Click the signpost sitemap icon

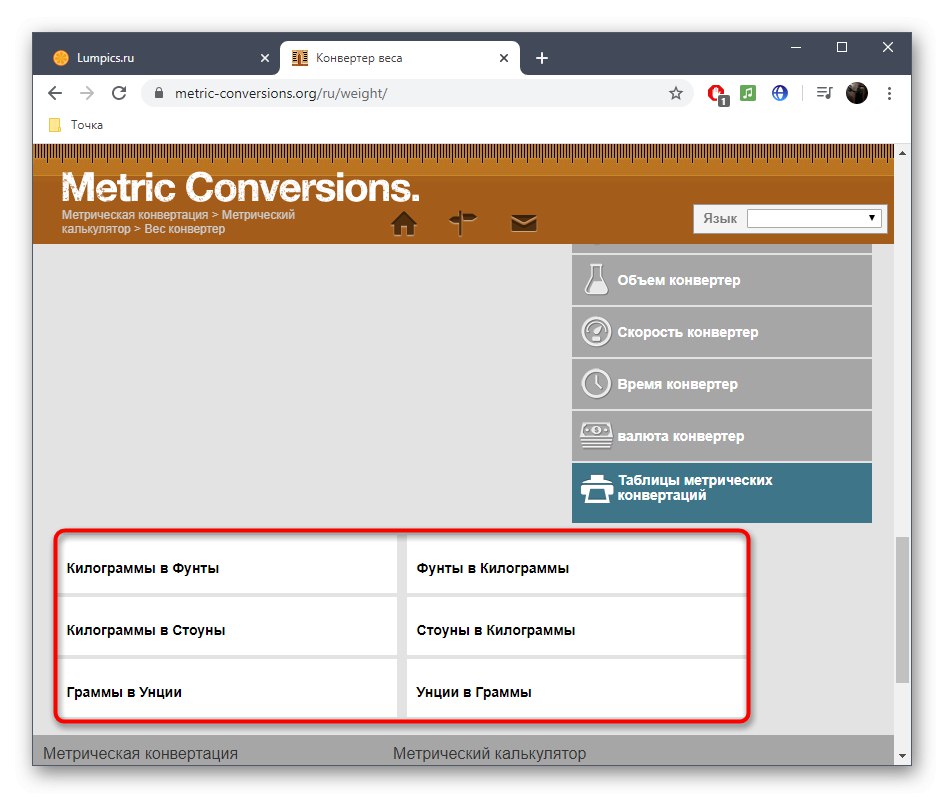462,223
